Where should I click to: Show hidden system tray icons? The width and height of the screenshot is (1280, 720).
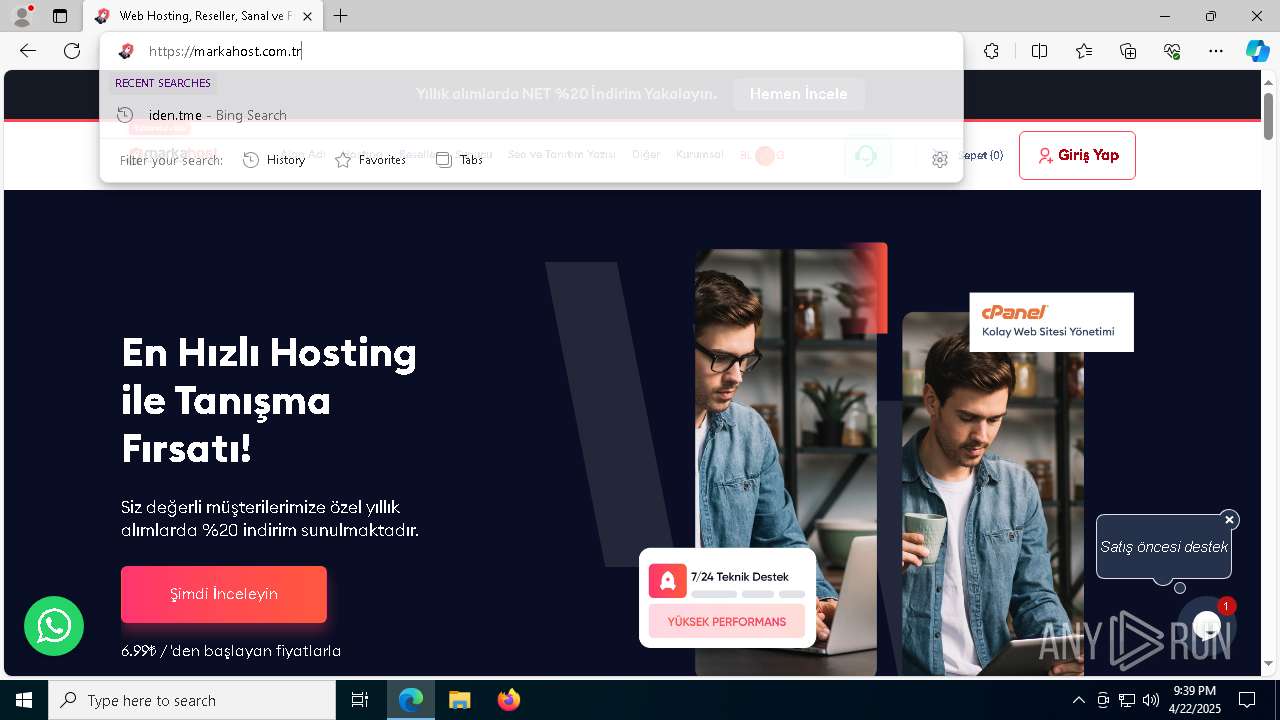point(1078,700)
